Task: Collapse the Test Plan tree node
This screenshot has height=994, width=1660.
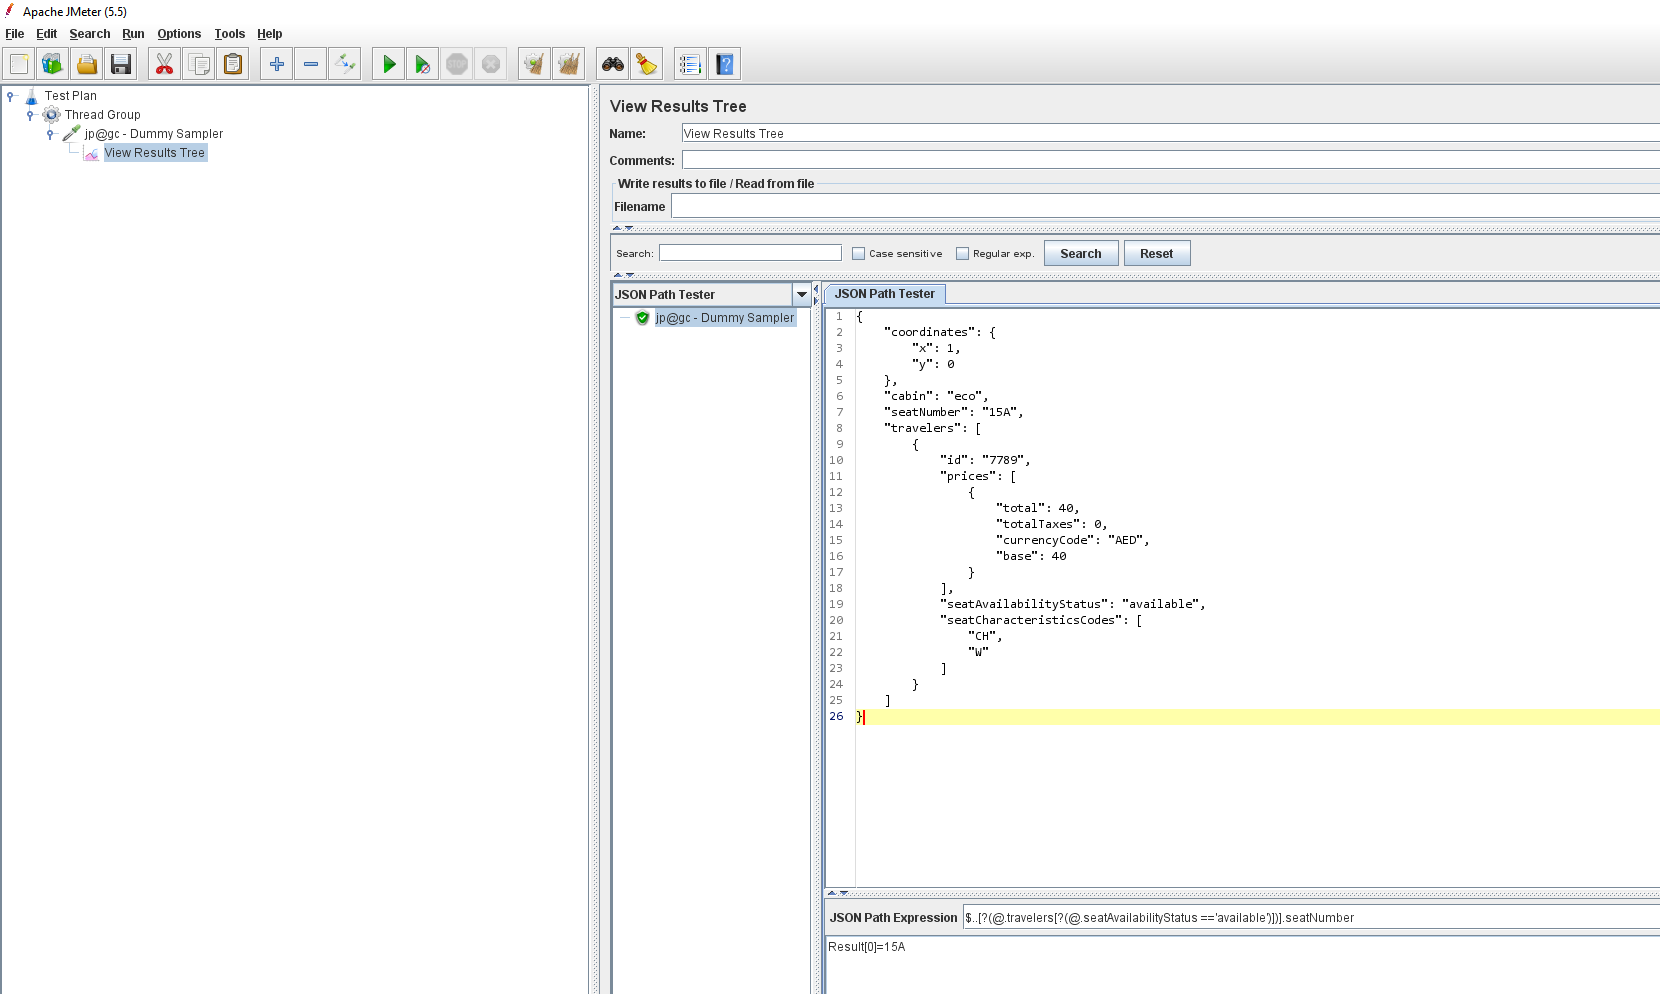Action: pyautogui.click(x=11, y=96)
